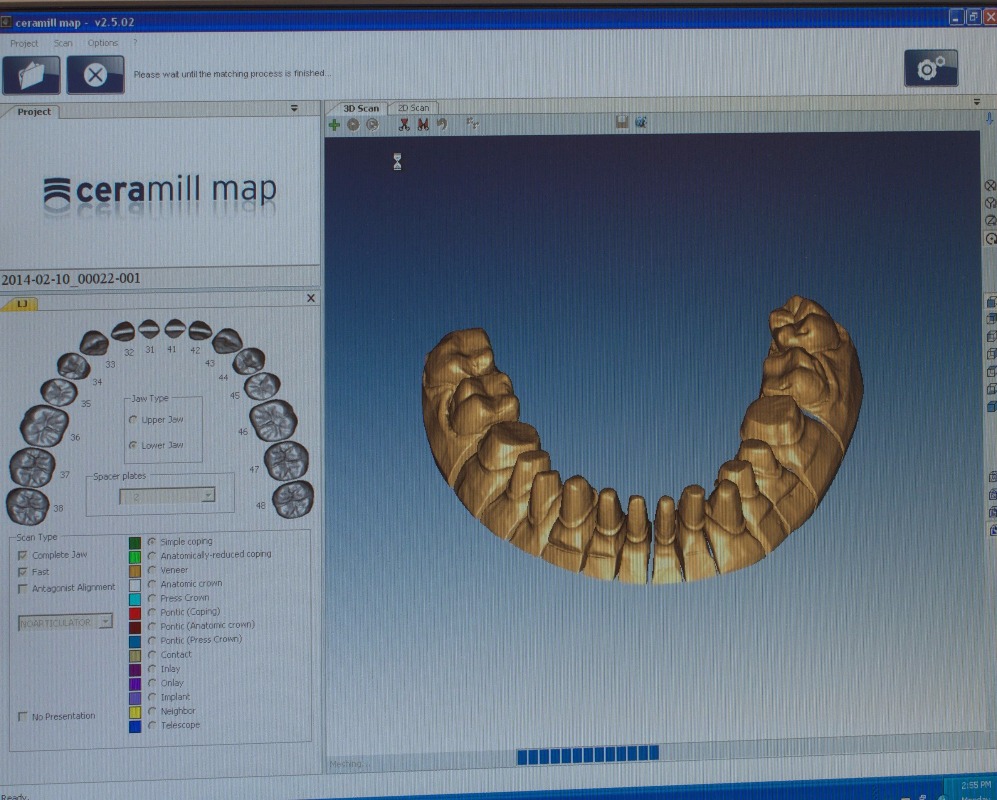Enable the Antagonist Alignment checkbox
The image size is (997, 800).
coord(23,588)
